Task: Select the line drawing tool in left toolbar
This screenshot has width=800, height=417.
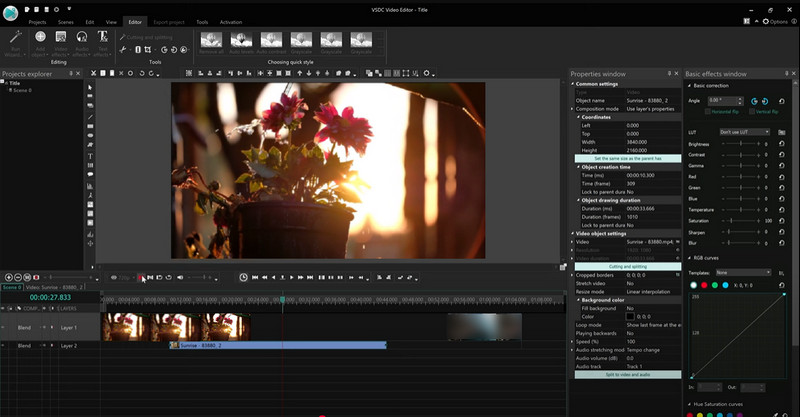Action: click(90, 117)
